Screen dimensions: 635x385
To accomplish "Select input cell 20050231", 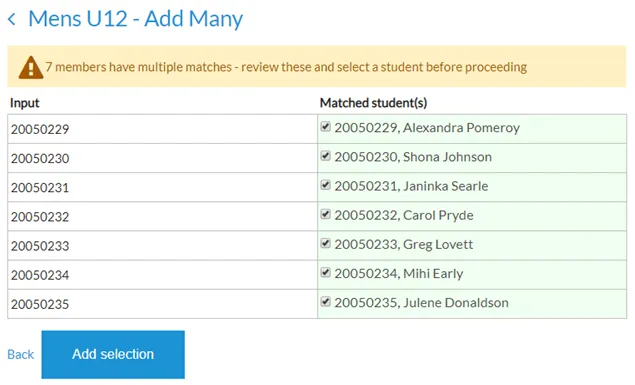I will [x=162, y=187].
